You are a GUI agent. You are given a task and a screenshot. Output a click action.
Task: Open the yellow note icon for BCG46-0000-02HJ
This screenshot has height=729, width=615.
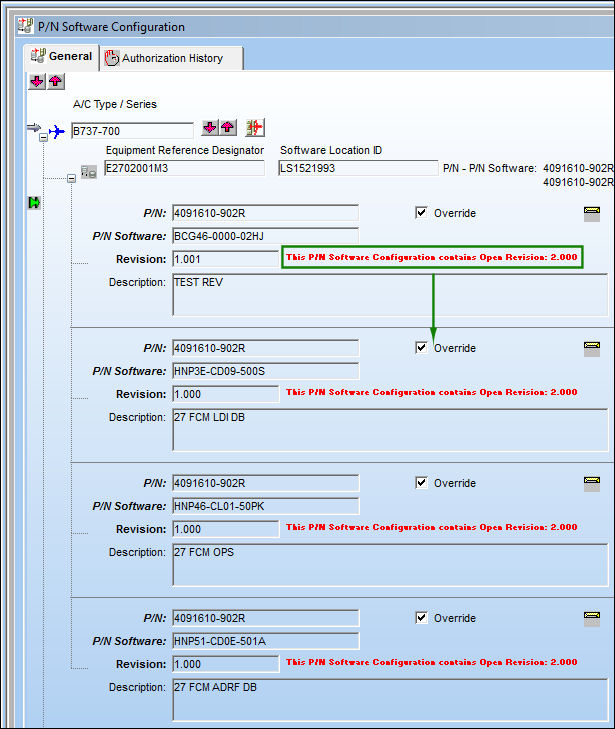[592, 214]
